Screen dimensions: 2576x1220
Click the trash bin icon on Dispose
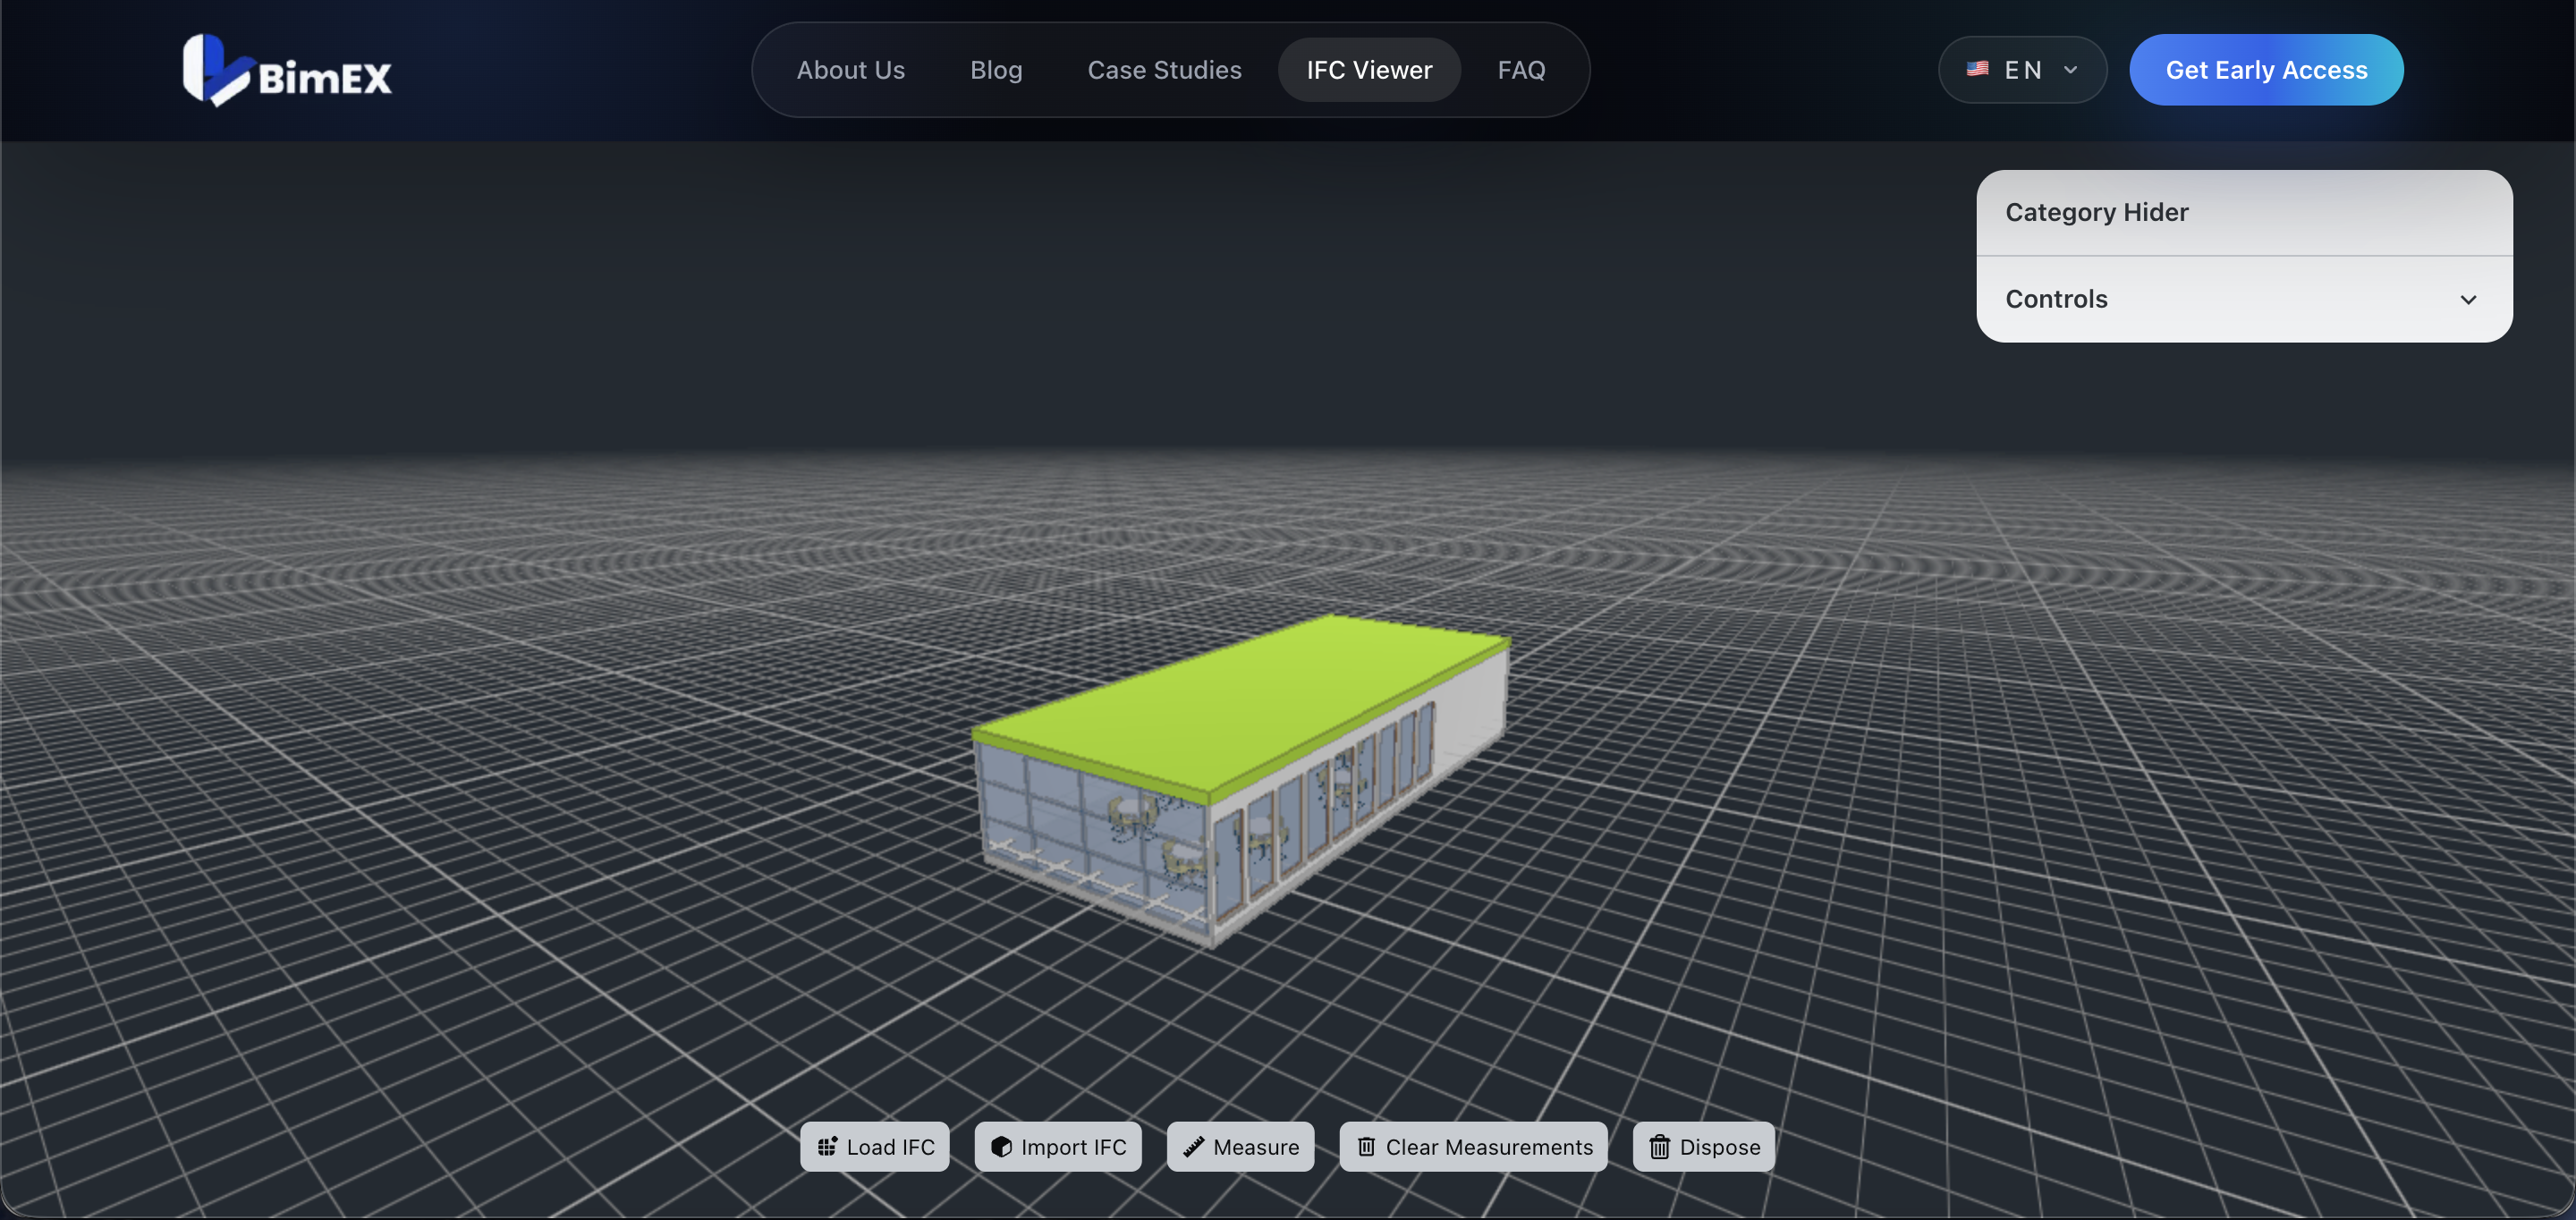1659,1147
